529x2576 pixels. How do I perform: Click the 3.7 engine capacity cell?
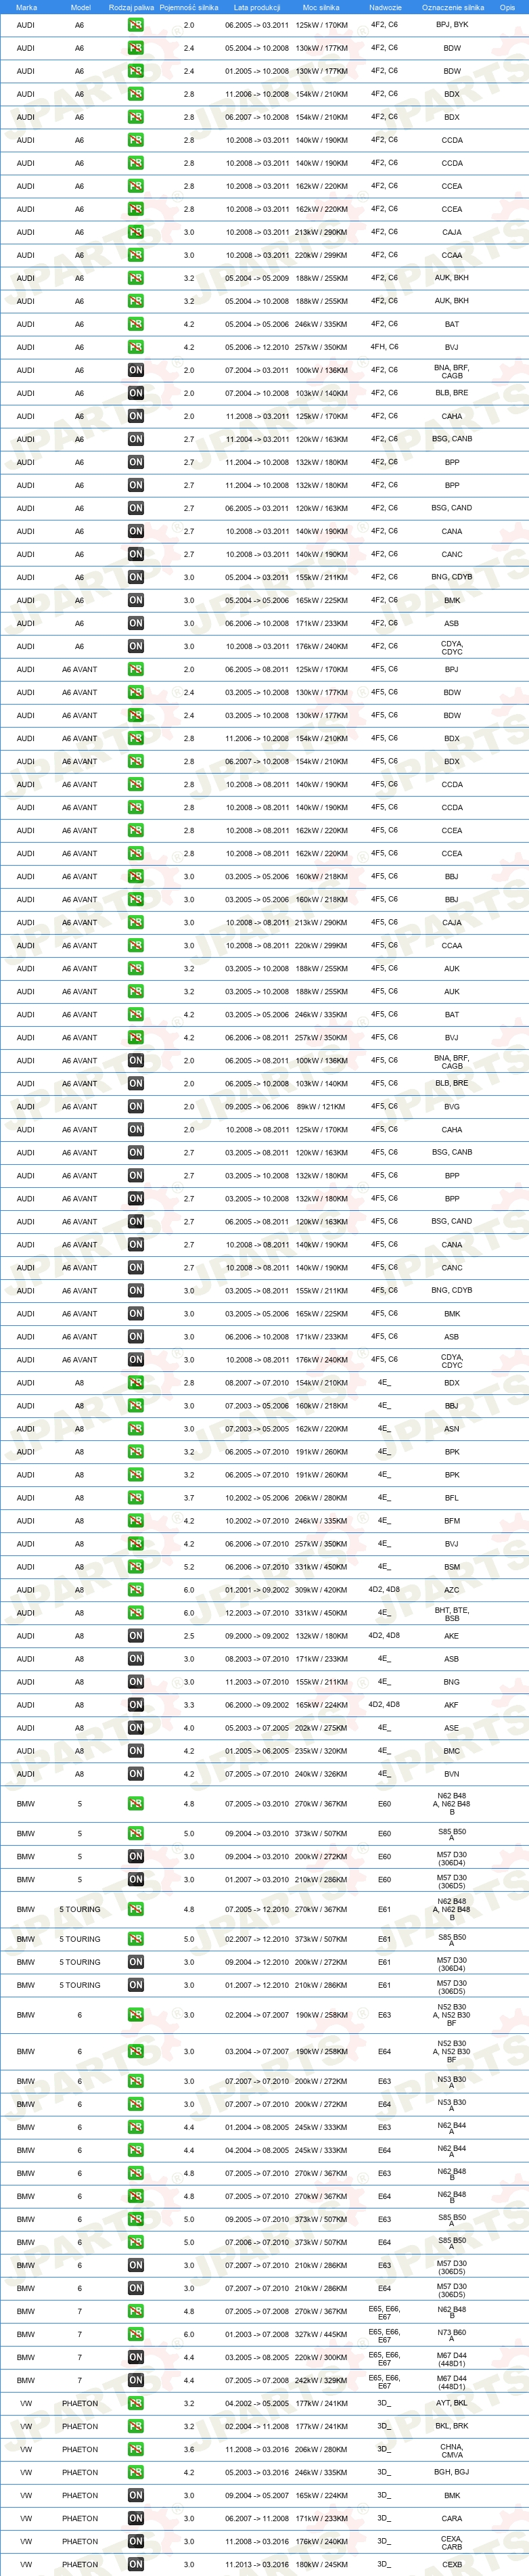pyautogui.click(x=189, y=1497)
